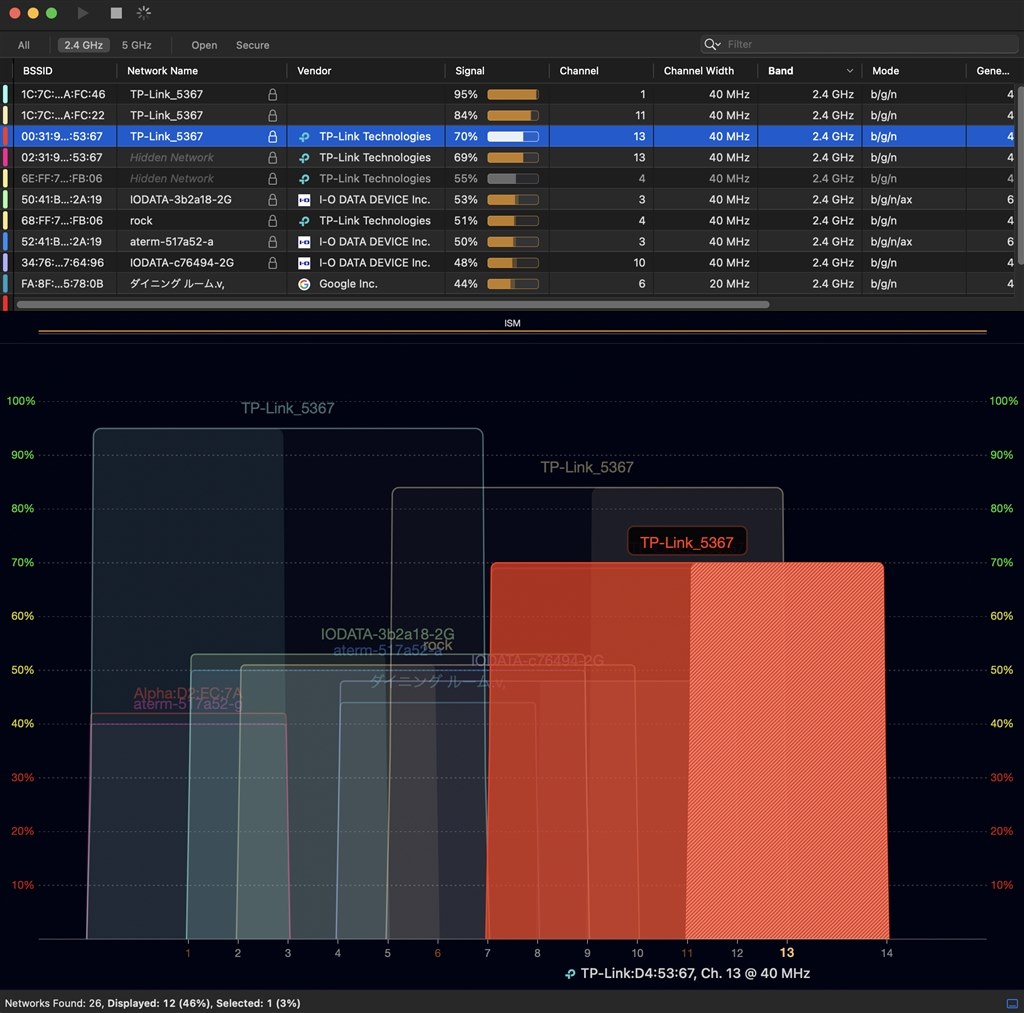Click channel 1 on the chart axis
The width and height of the screenshot is (1024, 1013).
(x=188, y=953)
